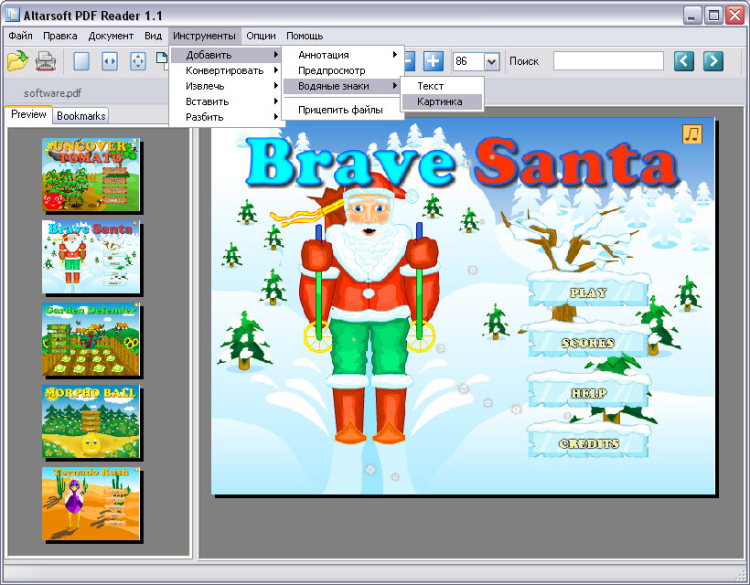Click the HELP button on page
The image size is (750, 585).
click(x=589, y=392)
